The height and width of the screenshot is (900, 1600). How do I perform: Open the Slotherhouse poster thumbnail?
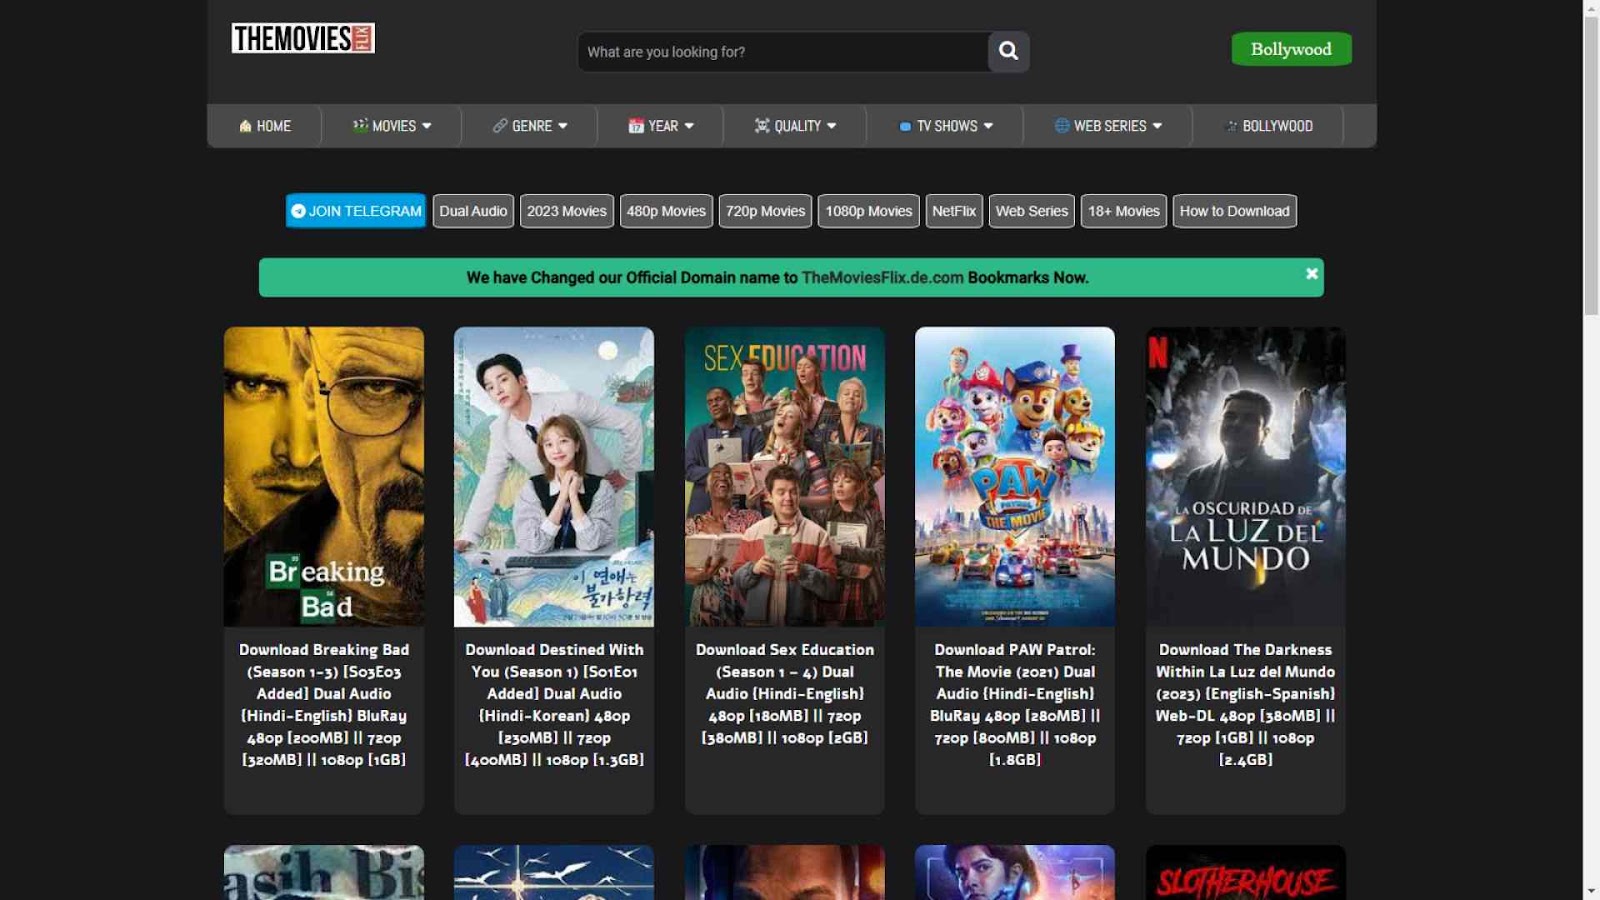coord(1246,872)
